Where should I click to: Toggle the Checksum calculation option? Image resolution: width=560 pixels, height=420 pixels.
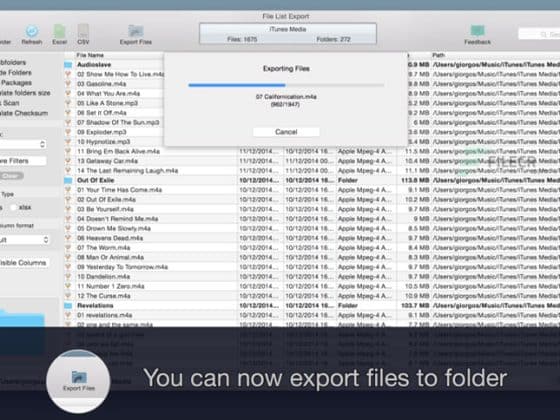click(24, 113)
